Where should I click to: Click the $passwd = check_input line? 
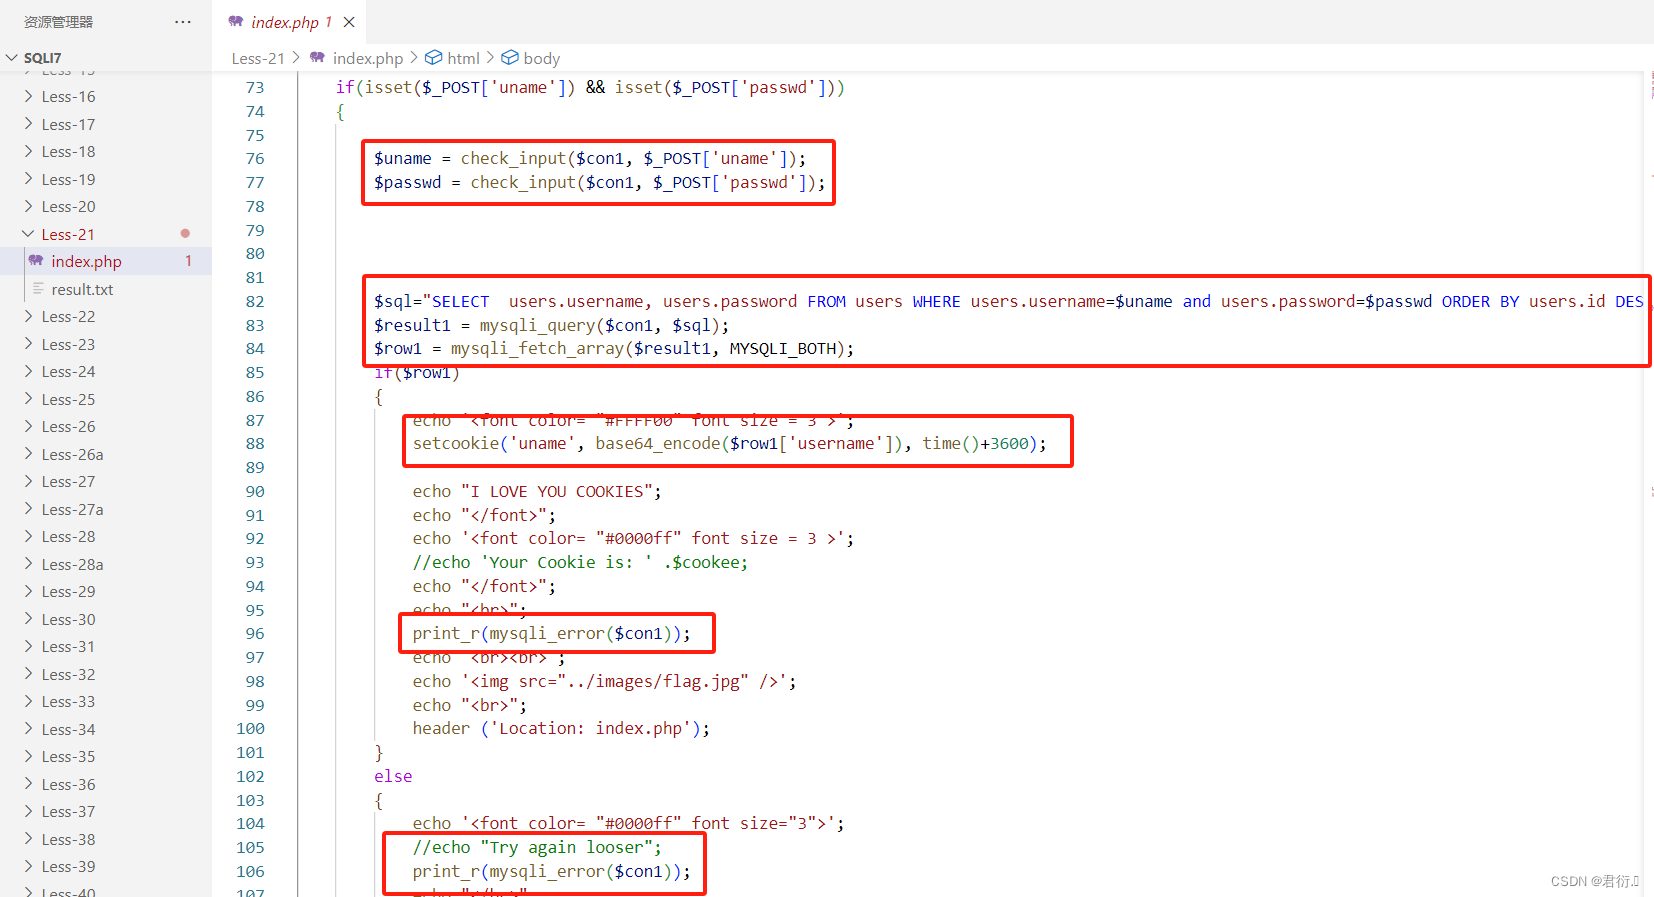600,182
